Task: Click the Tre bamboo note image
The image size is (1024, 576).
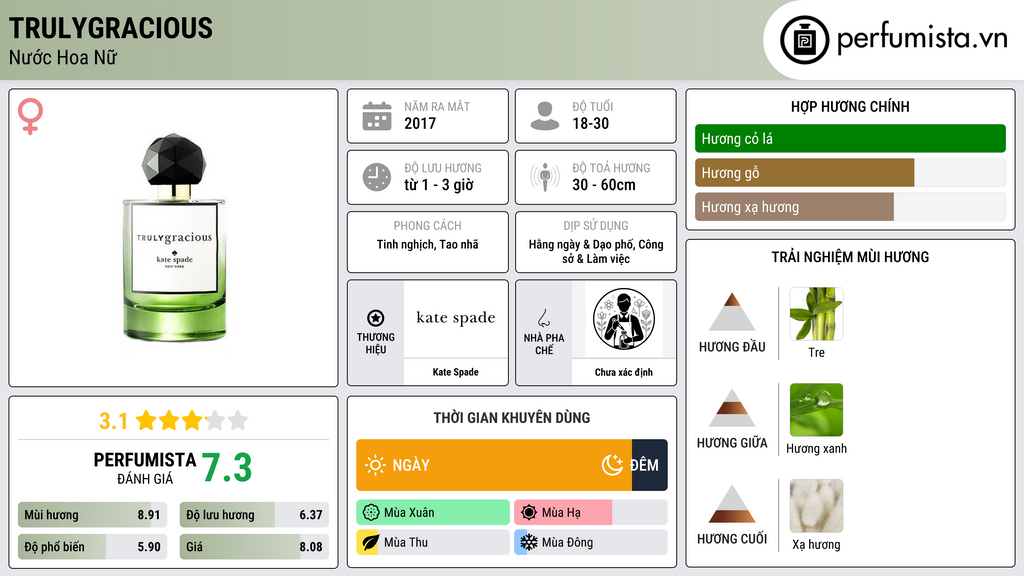Action: (816, 313)
